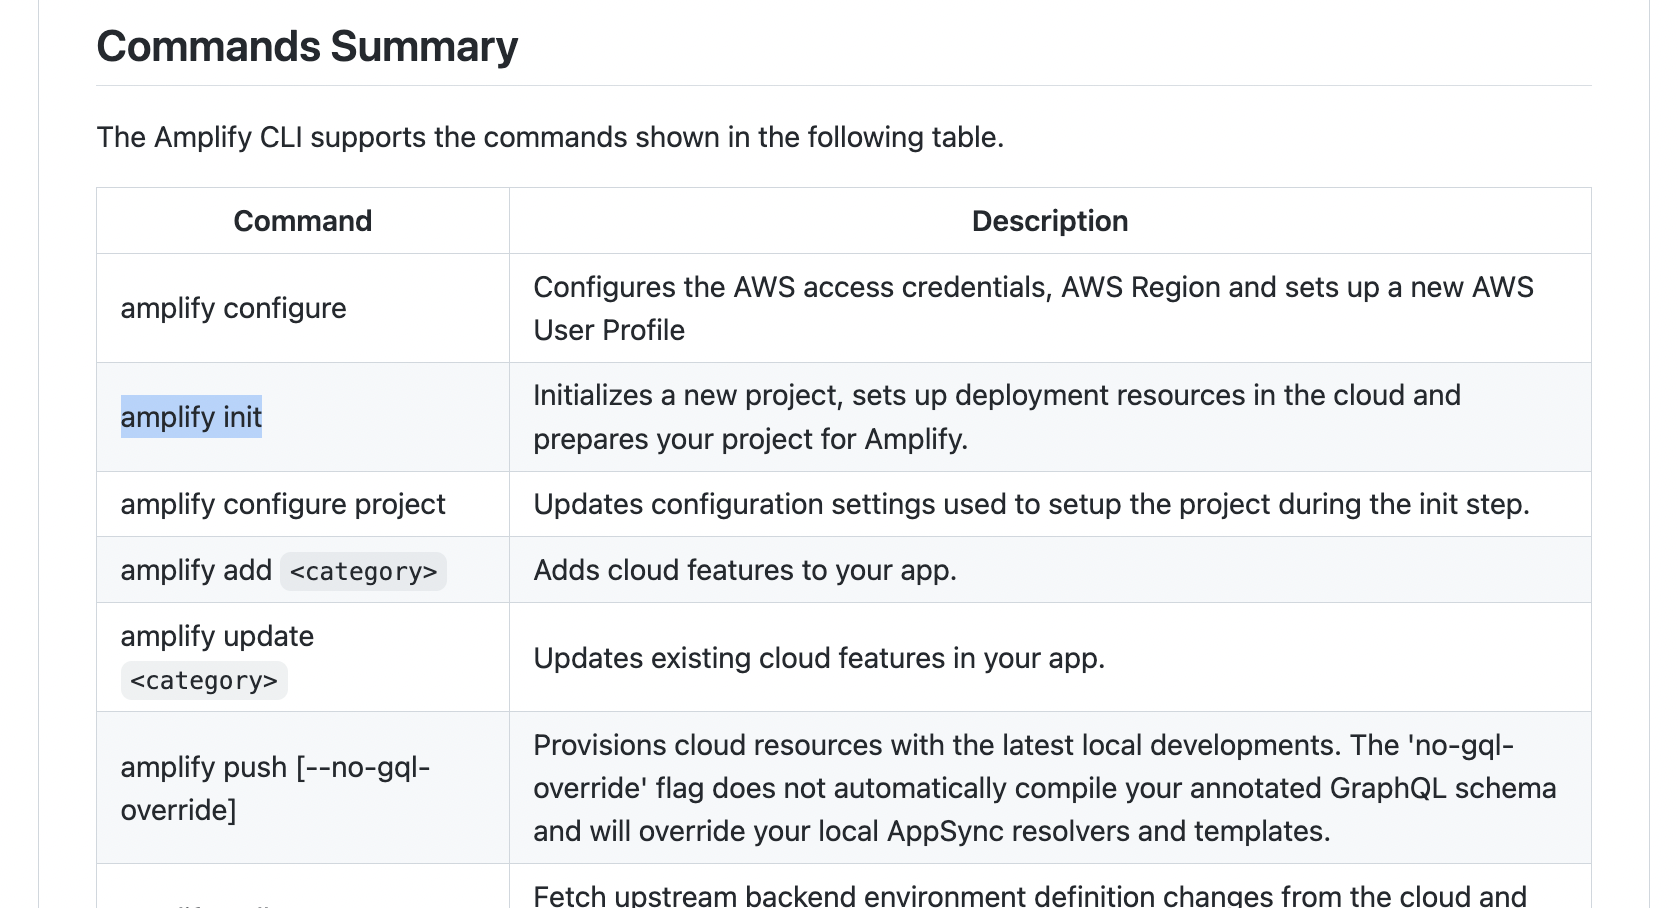Click the description 'Updates existing cloud features in your app.'
Screen dimensions: 1678x908
(x=819, y=658)
